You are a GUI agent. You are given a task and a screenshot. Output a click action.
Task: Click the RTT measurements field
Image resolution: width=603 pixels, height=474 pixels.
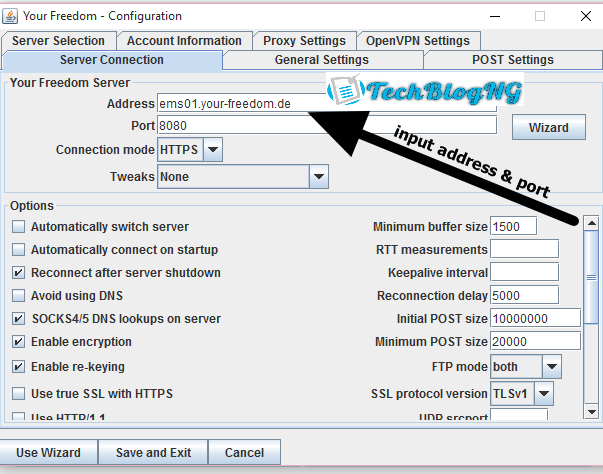pyautogui.click(x=525, y=249)
